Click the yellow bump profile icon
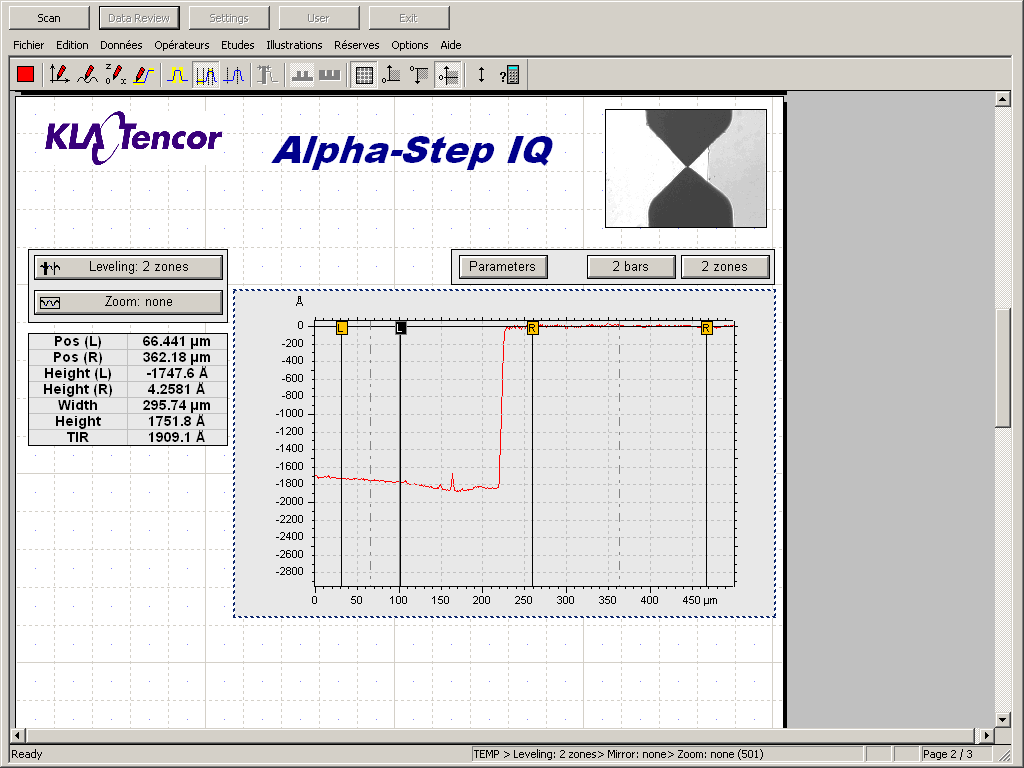Viewport: 1024px width, 768px height. 177,75
